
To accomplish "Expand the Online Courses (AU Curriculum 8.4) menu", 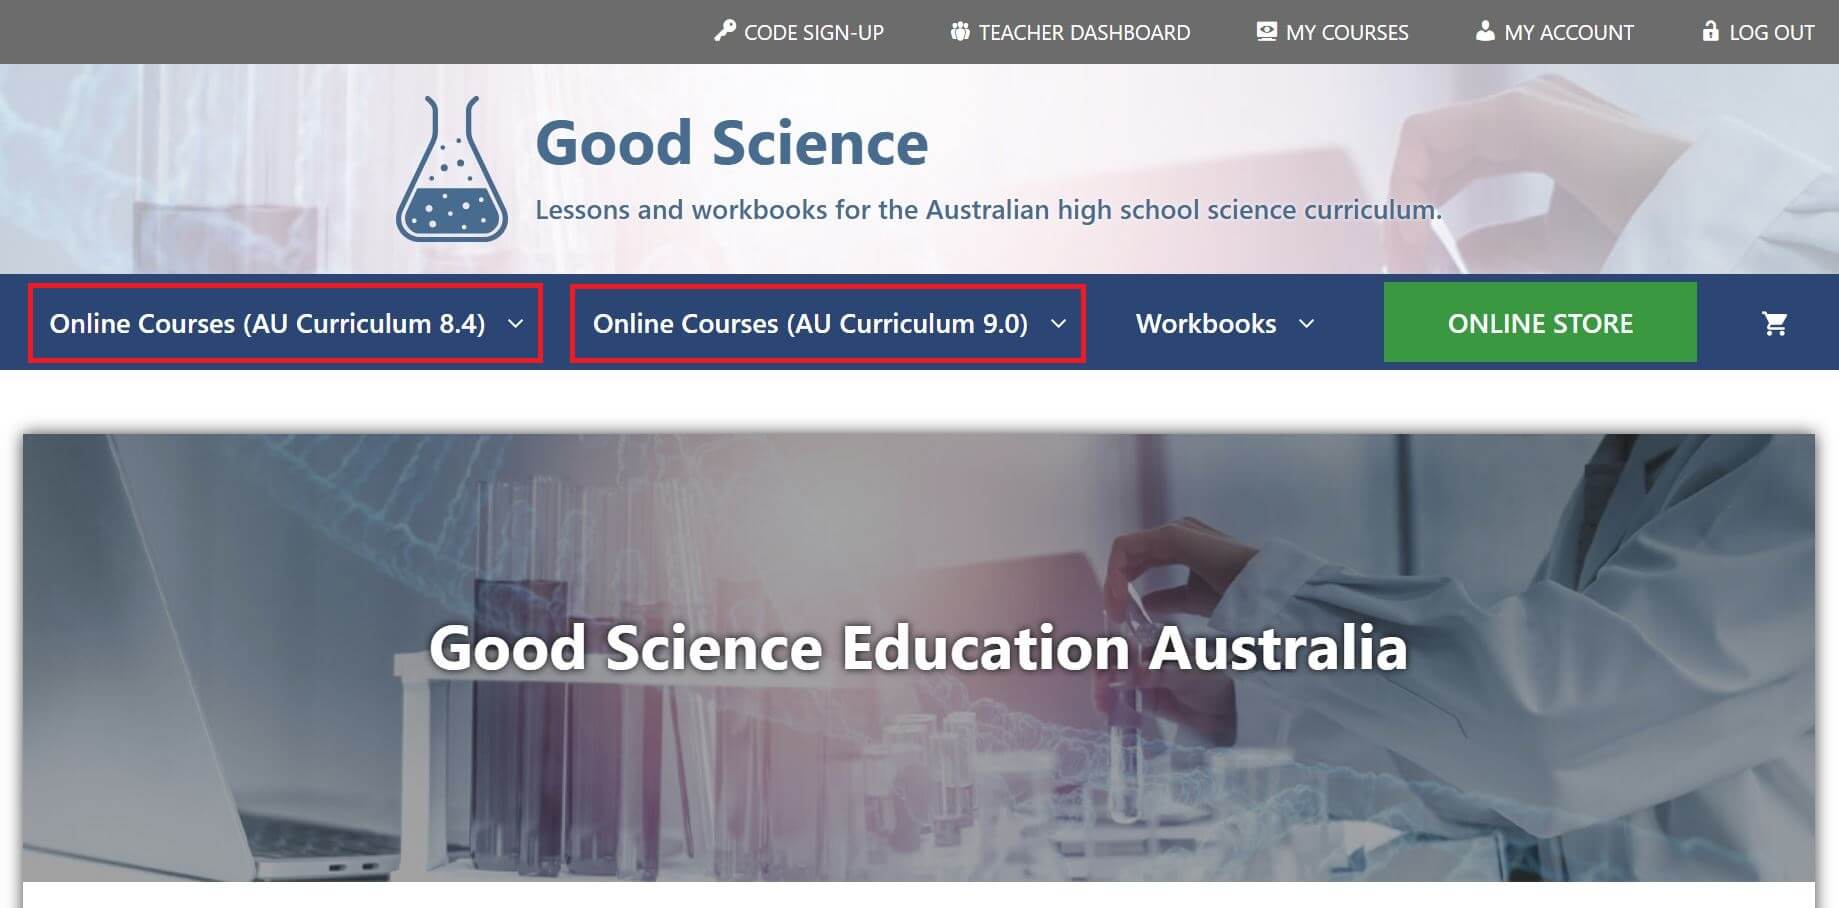I will (x=284, y=323).
